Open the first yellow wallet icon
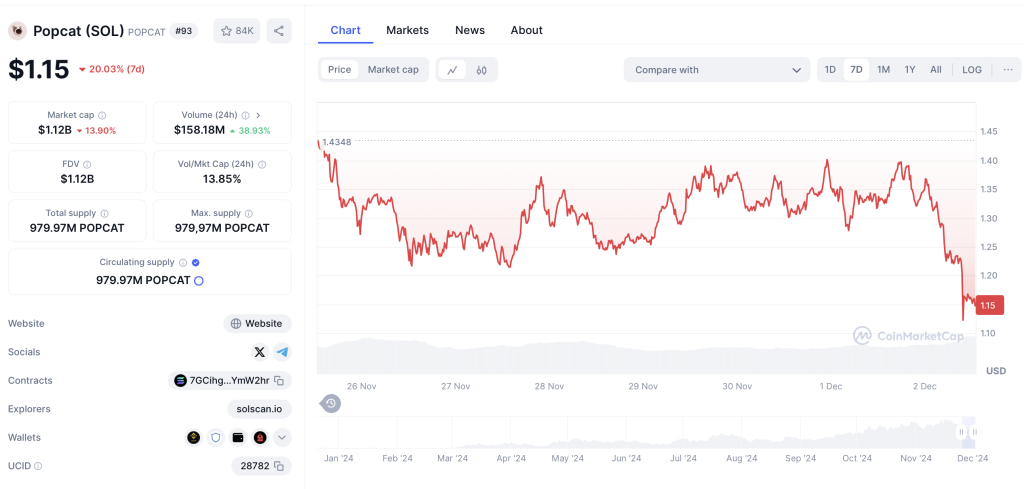The height and width of the screenshot is (489, 1024). pos(193,437)
